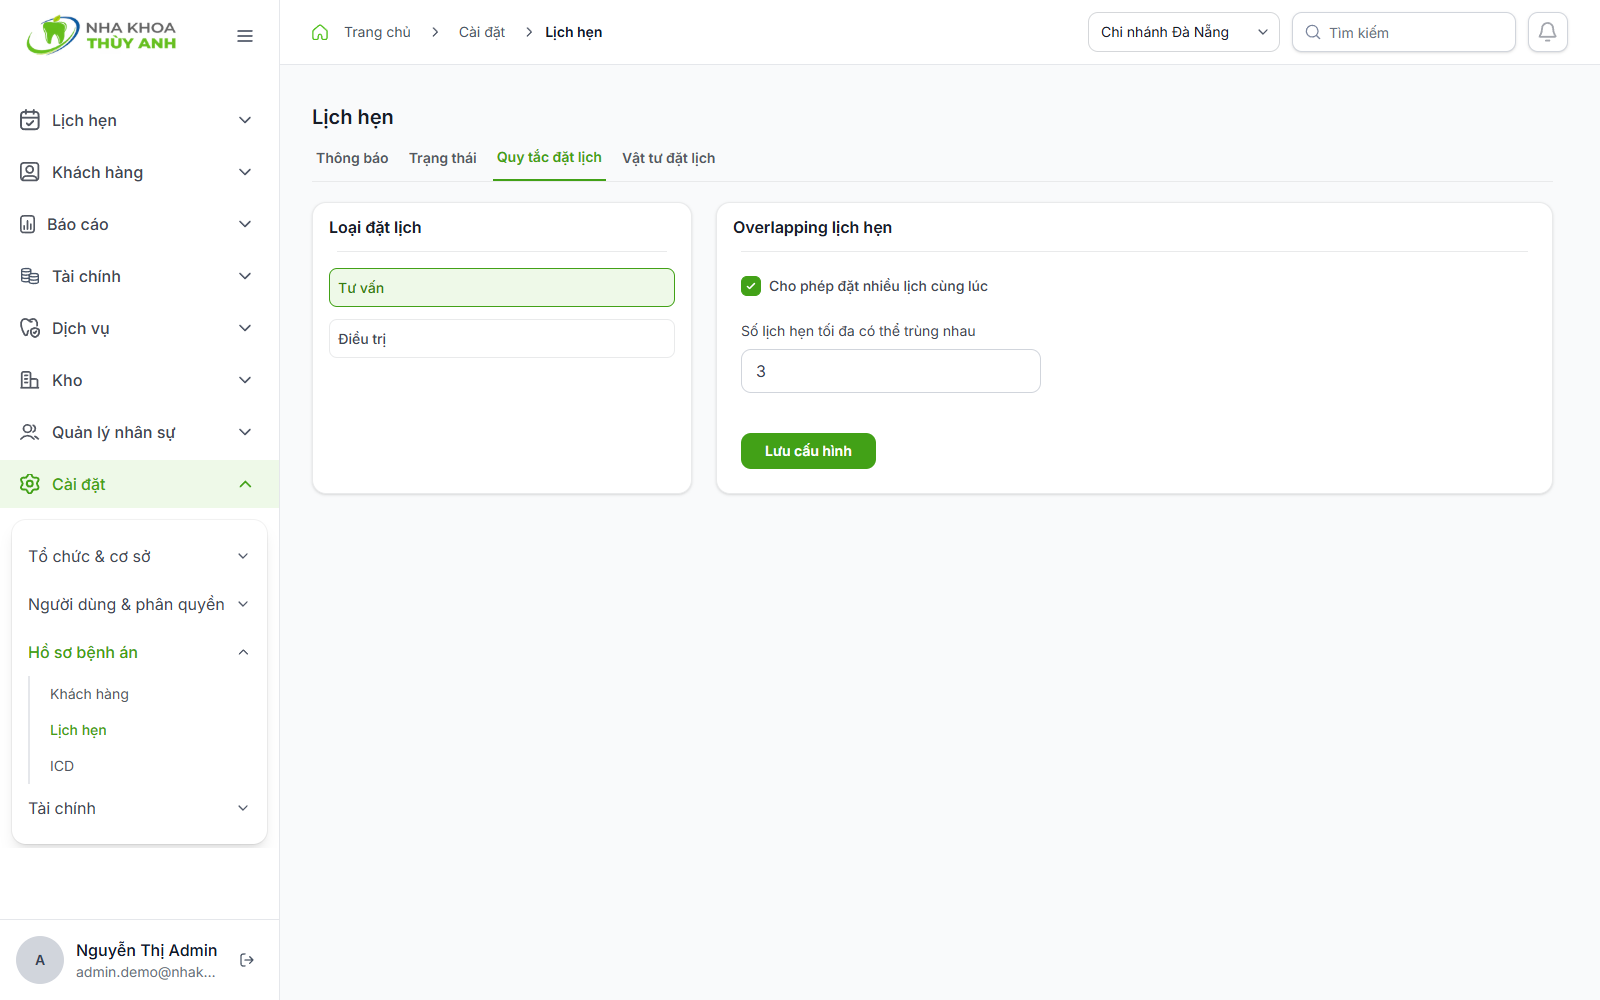Click the Báo cáo chart icon
The image size is (1600, 1000).
28,224
